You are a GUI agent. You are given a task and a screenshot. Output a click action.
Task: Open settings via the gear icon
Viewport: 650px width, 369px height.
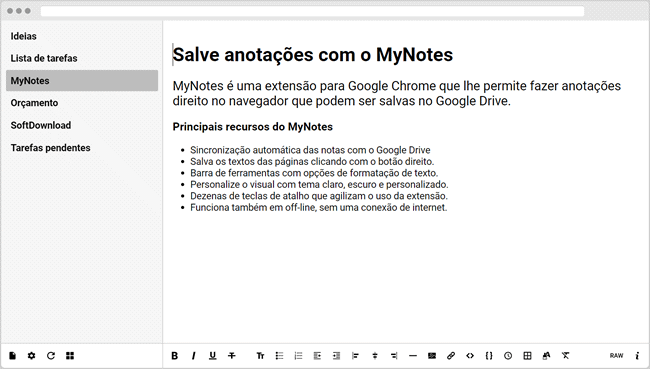tap(32, 356)
